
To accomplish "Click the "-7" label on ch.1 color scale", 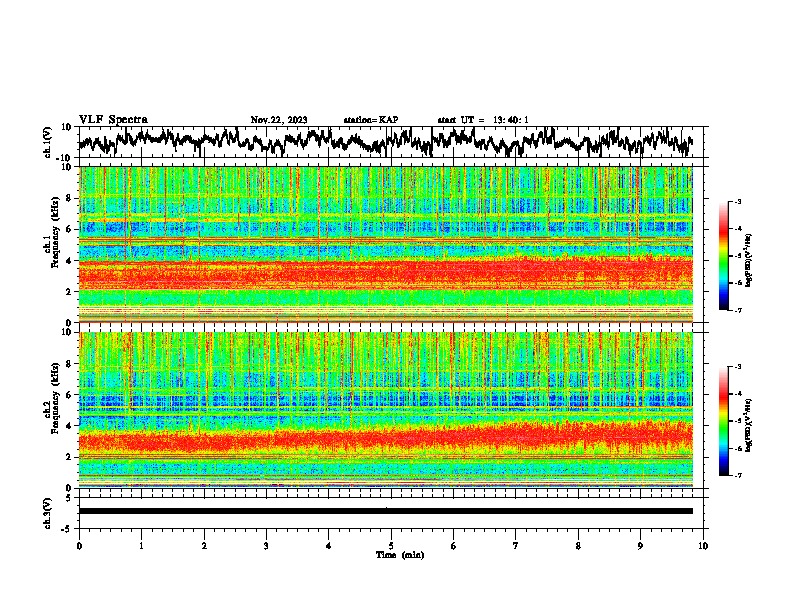I will pyautogui.click(x=737, y=310).
